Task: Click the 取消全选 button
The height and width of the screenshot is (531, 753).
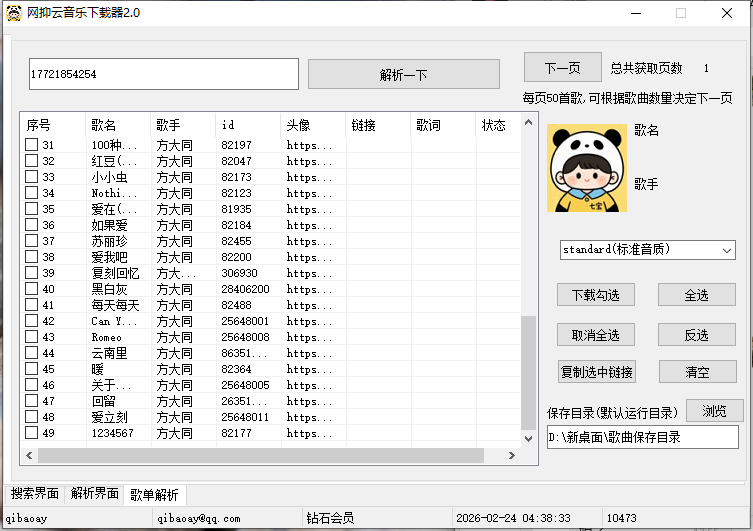Action: click(595, 335)
